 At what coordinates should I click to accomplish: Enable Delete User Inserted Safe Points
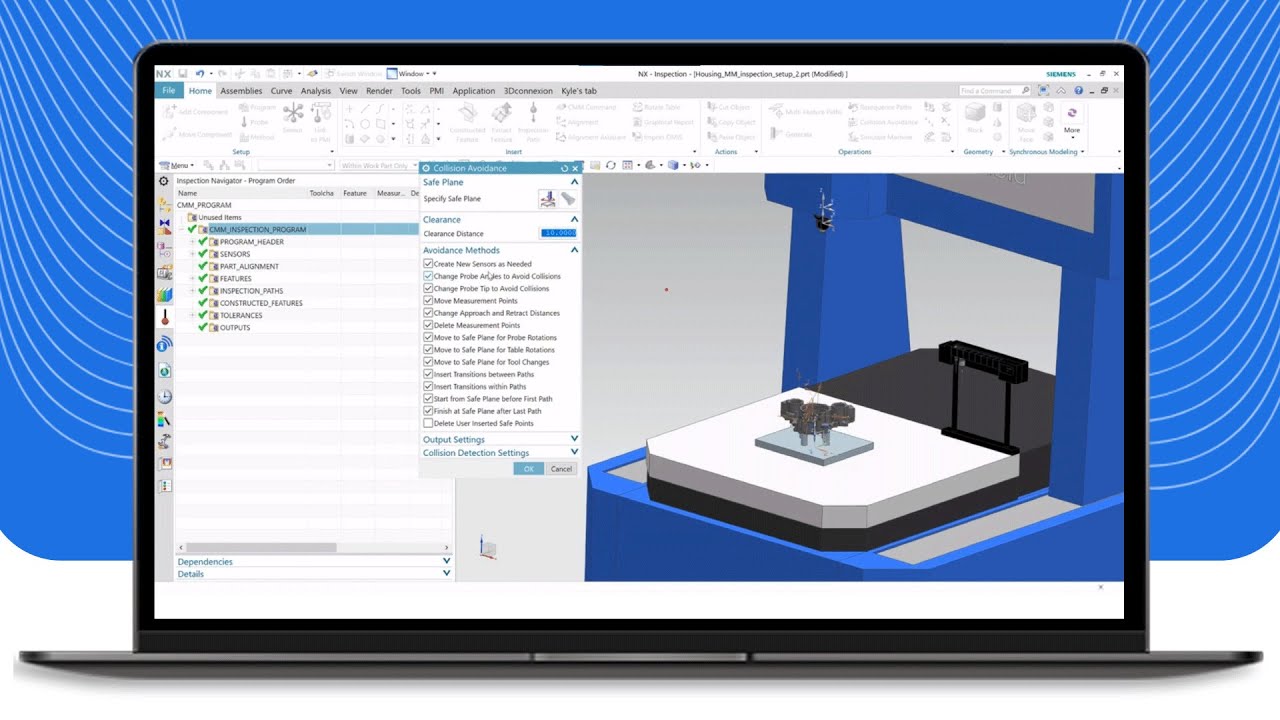(x=428, y=423)
